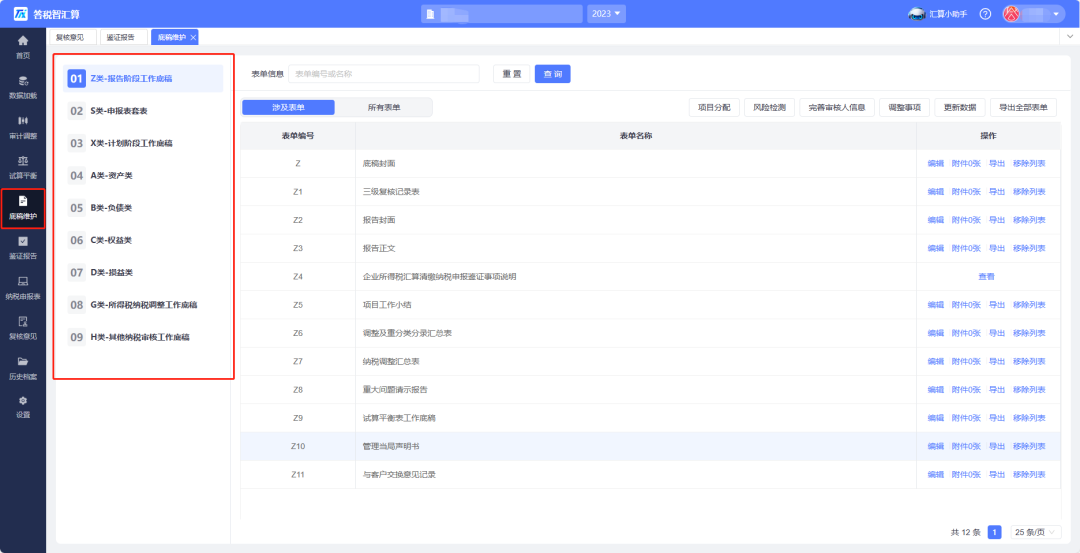Open 试算平衡 in the sidebar
Viewport: 1080px width, 553px height.
pyautogui.click(x=23, y=167)
